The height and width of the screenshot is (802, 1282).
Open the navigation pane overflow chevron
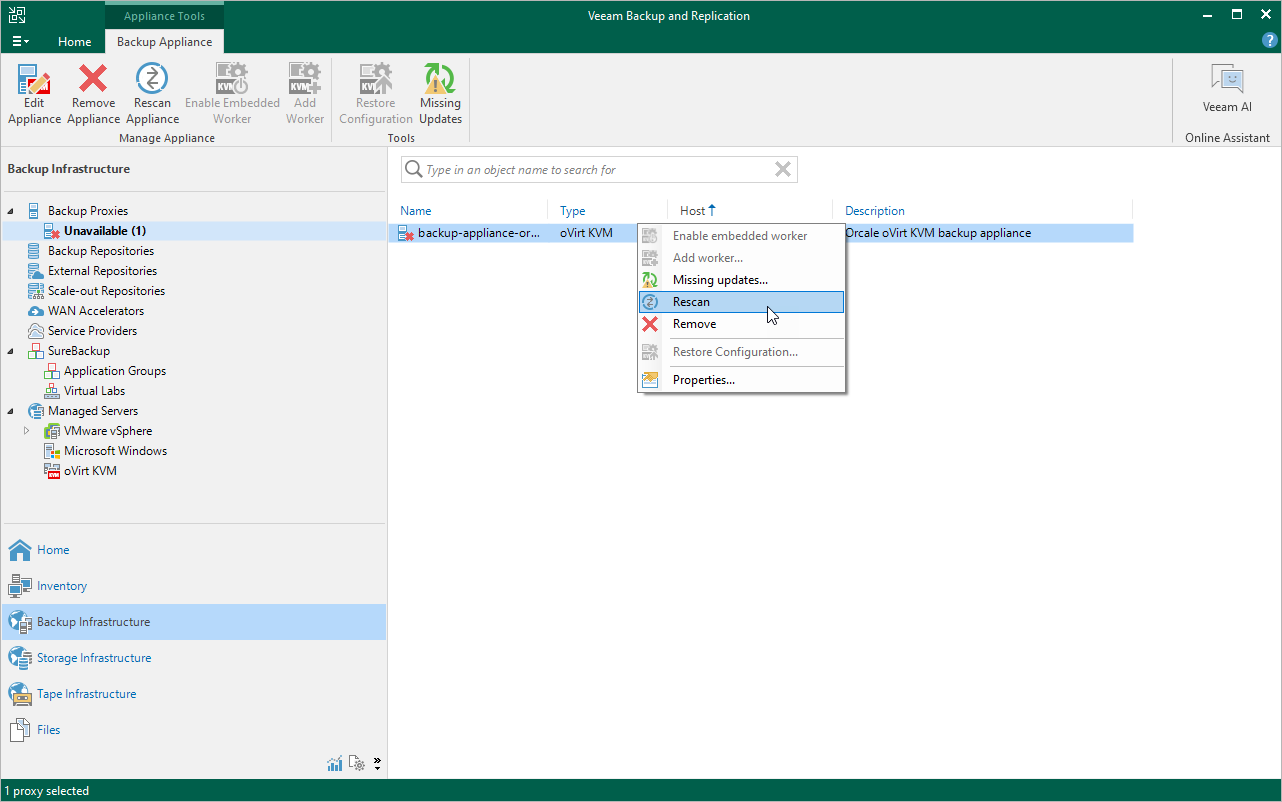pyautogui.click(x=377, y=764)
